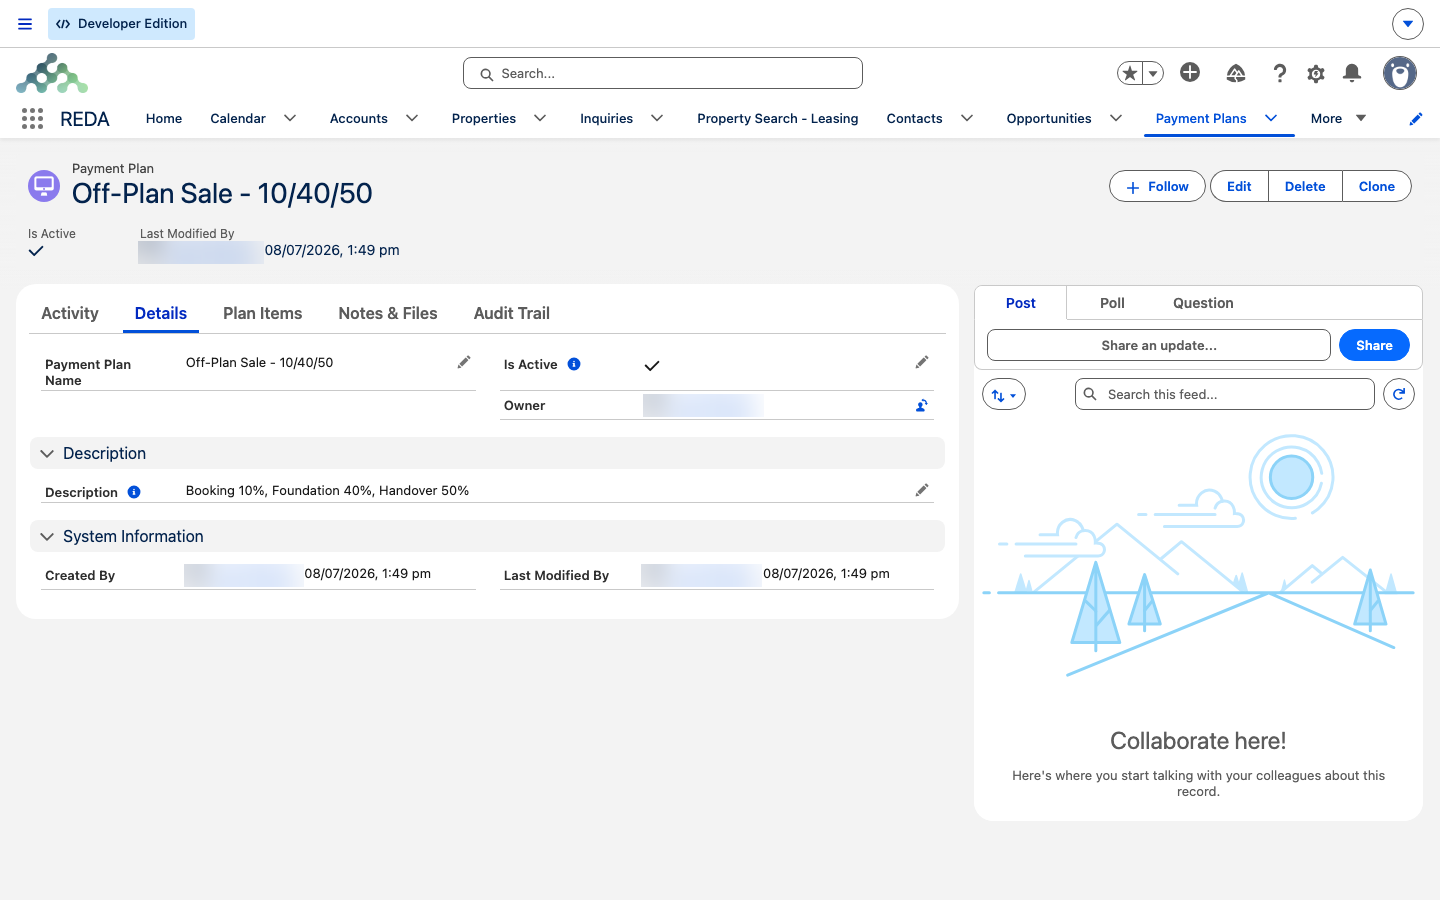Screen dimensions: 1440x900
Task: Show the Is Active field info tooltip
Action: (574, 364)
